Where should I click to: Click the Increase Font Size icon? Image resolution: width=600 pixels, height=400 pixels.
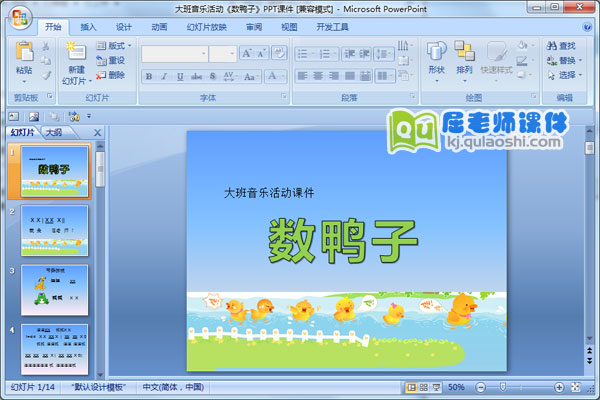pos(246,54)
